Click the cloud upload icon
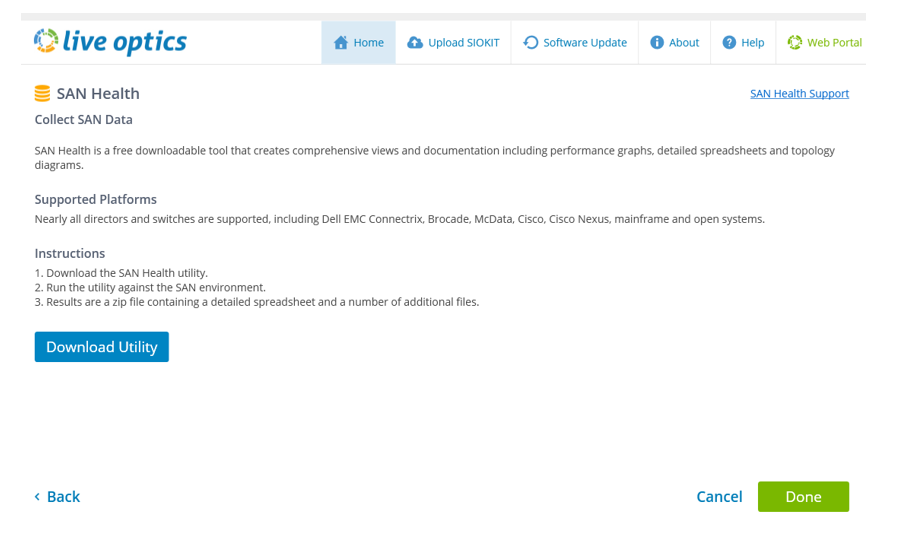Viewport: 914px width, 533px height. click(x=415, y=43)
